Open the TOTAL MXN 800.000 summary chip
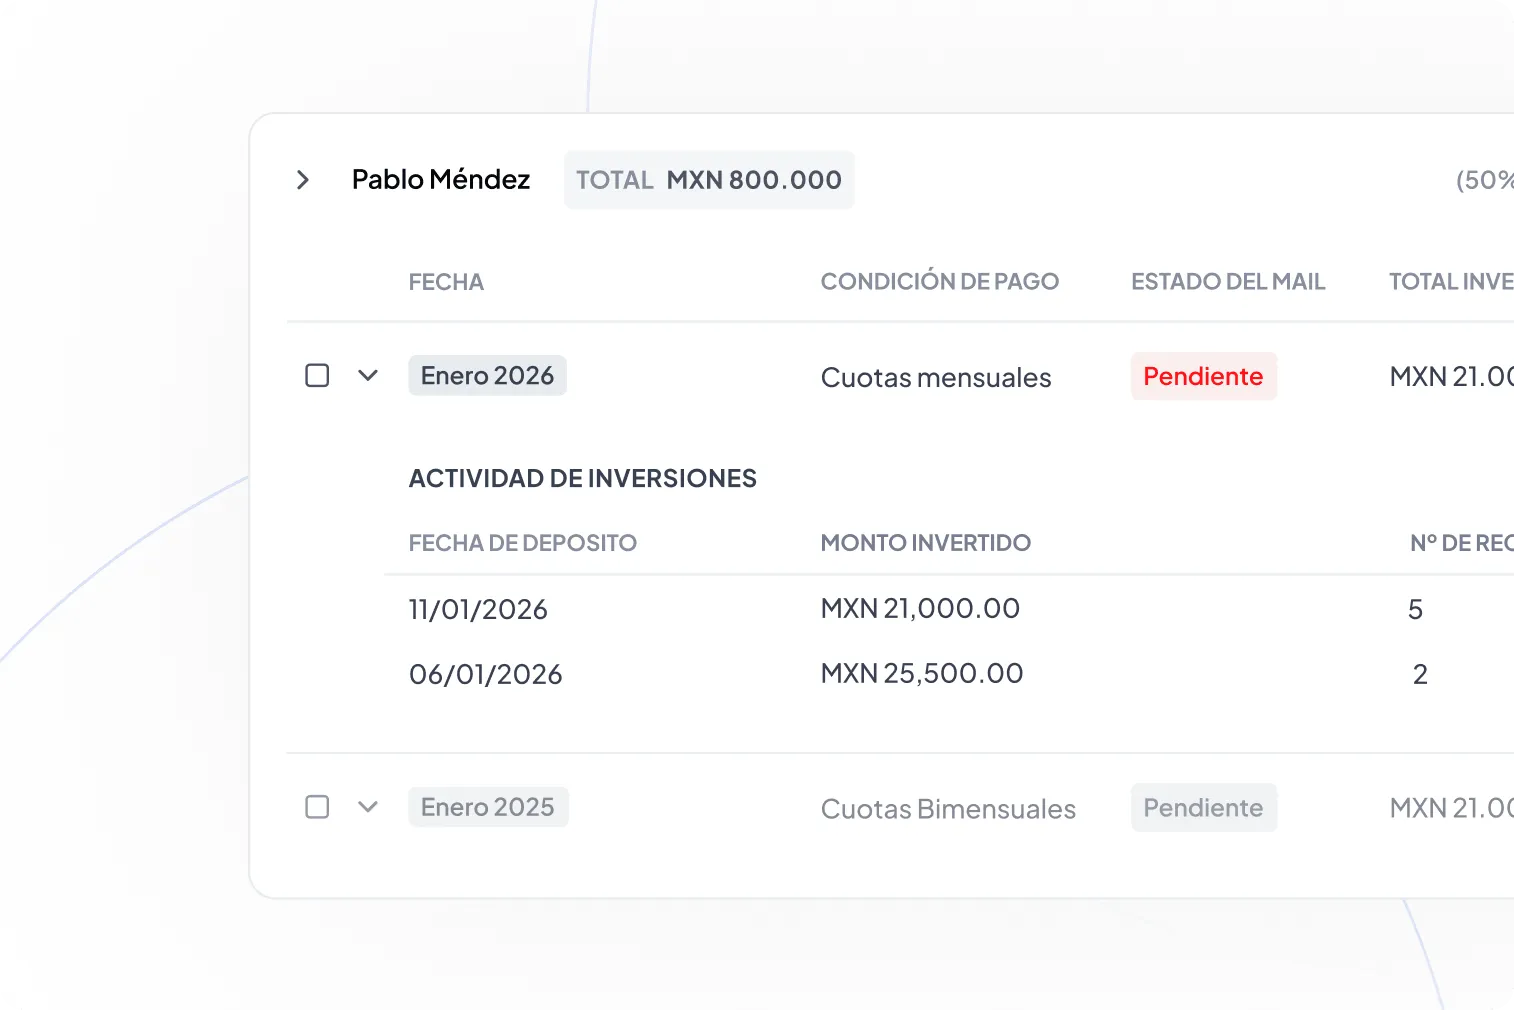 708,180
